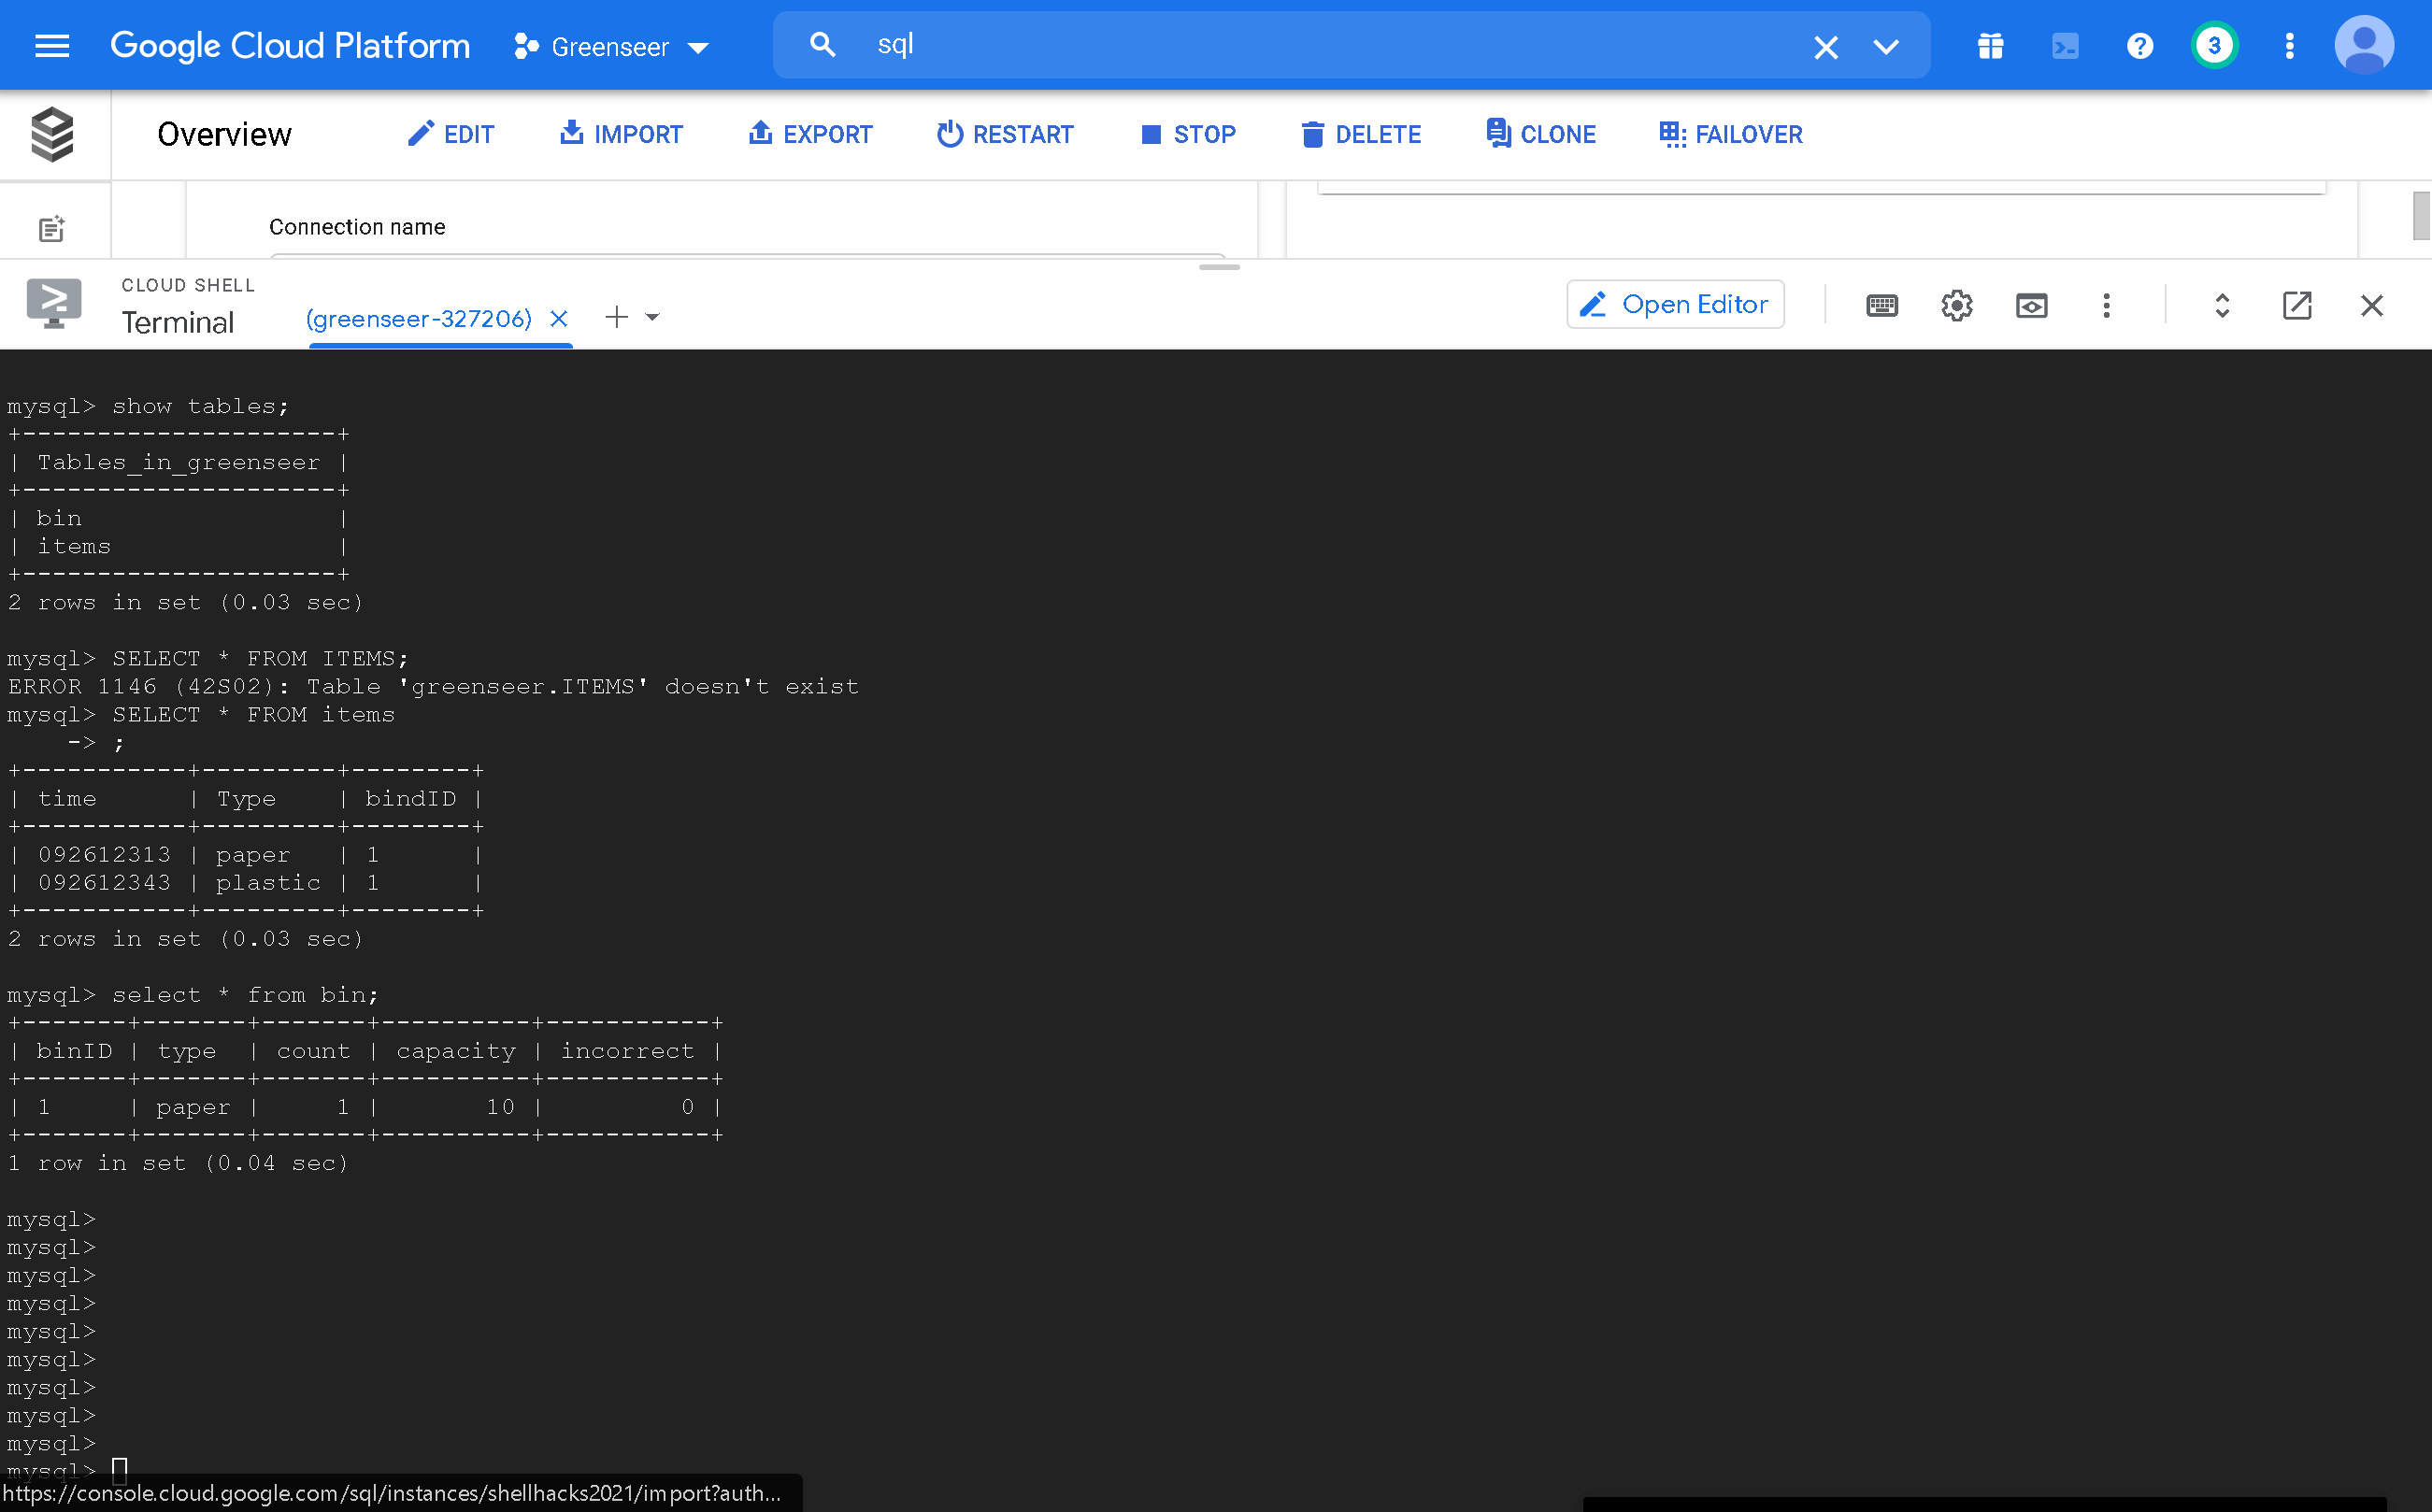This screenshot has height=1512, width=2432.
Task: Toggle the on-screen keyboard icon in Cloud Shell
Action: [1882, 305]
